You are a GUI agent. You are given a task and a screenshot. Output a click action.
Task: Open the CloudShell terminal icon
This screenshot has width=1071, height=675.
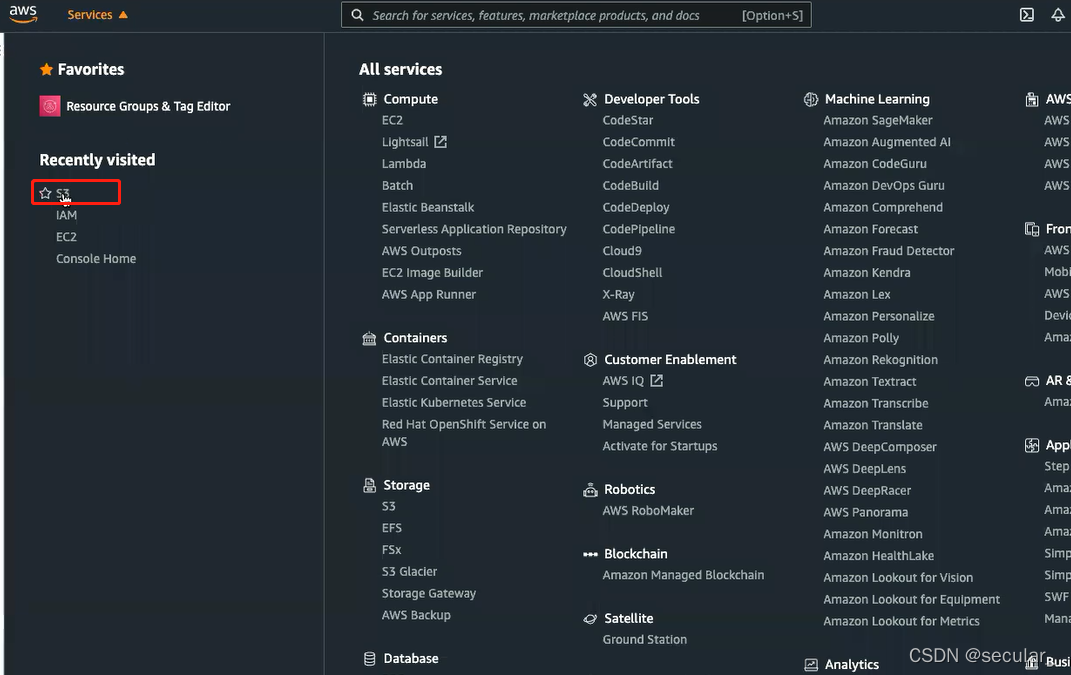1027,14
